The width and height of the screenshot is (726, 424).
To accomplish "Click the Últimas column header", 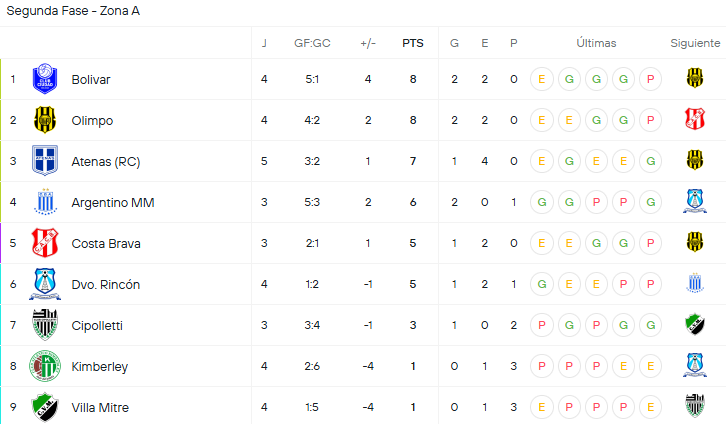I will coord(596,43).
